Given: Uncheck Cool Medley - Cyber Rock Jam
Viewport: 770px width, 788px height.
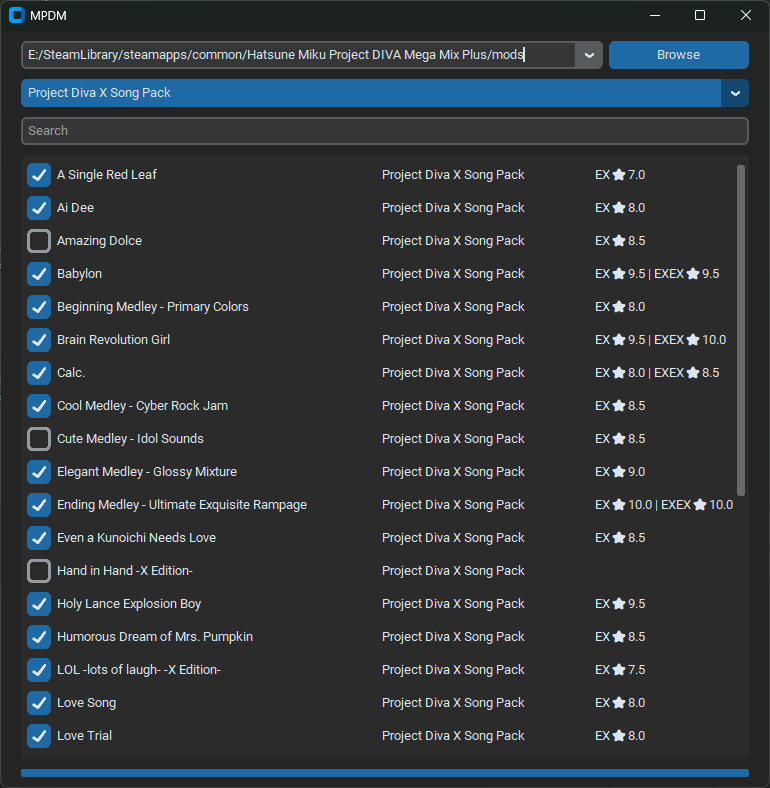Looking at the screenshot, I should (x=39, y=406).
